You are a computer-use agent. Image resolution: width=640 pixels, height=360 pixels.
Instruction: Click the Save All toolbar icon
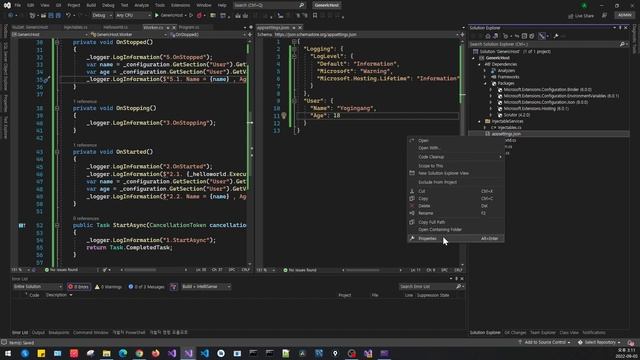[x=58, y=16]
